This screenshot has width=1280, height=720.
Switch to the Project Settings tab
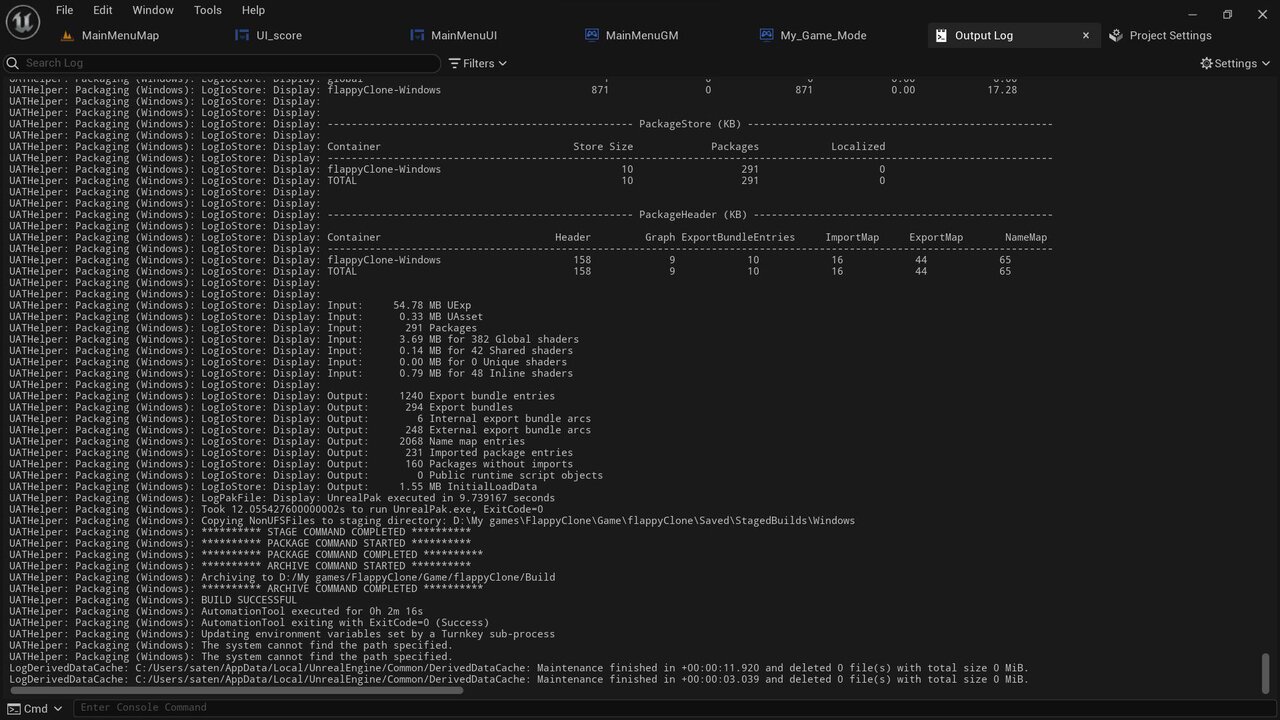(1170, 35)
